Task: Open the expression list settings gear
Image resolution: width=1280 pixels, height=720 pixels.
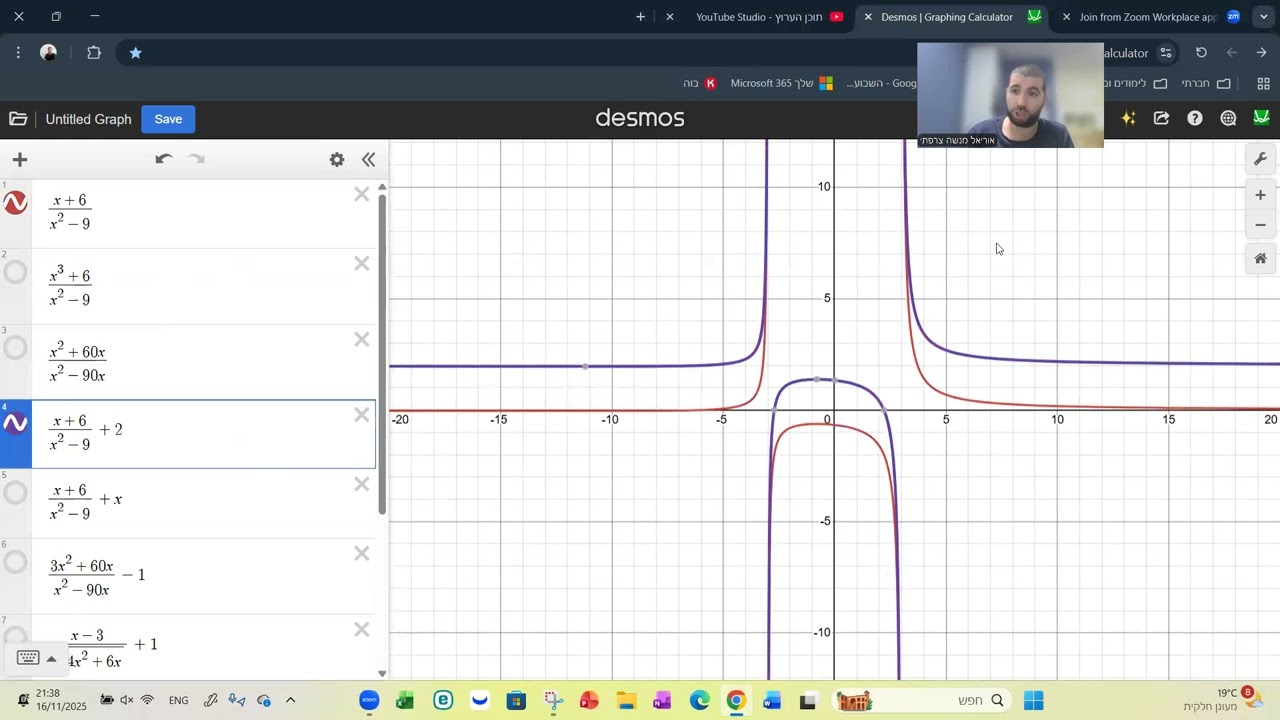Action: [337, 159]
